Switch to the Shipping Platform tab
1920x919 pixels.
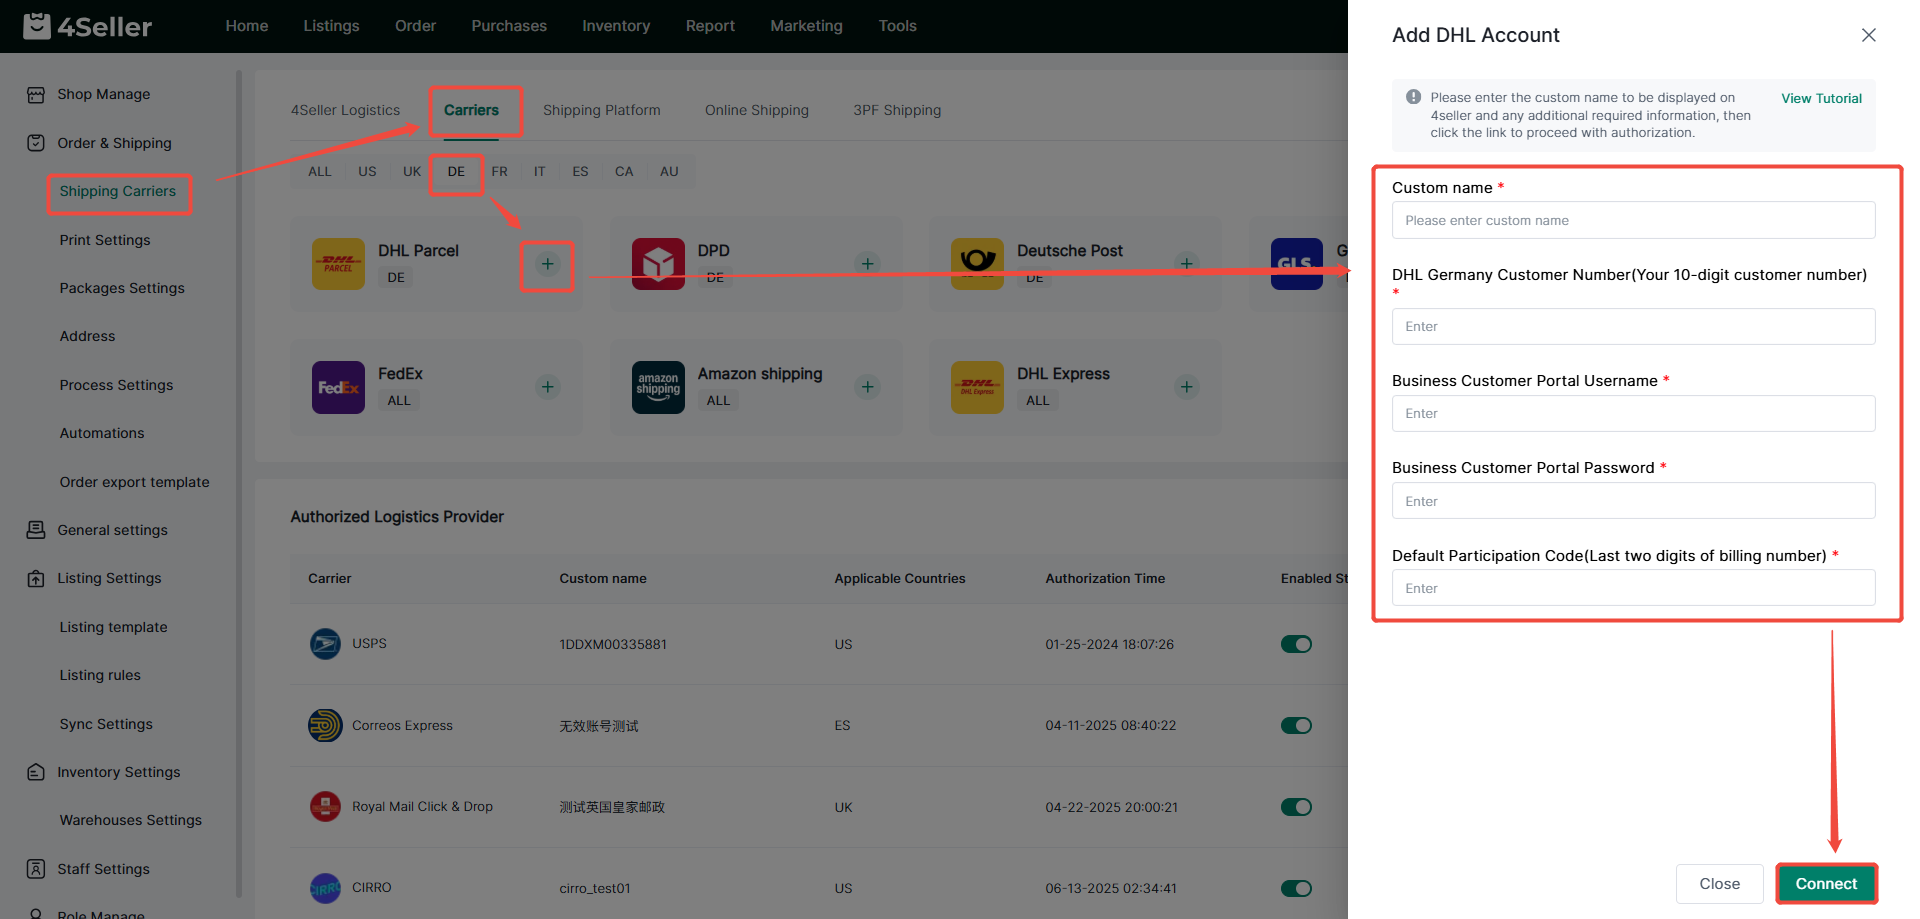[601, 110]
